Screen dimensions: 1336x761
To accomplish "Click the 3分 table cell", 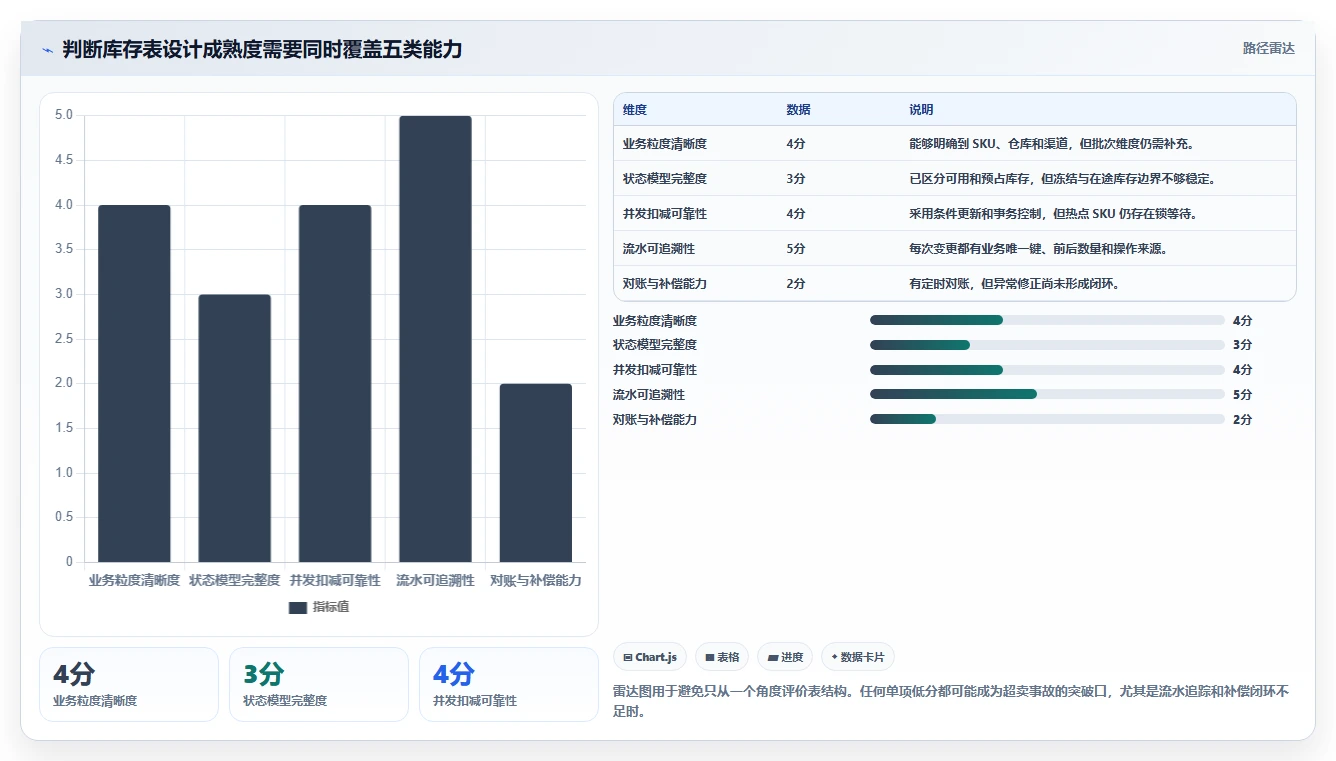I will (796, 179).
